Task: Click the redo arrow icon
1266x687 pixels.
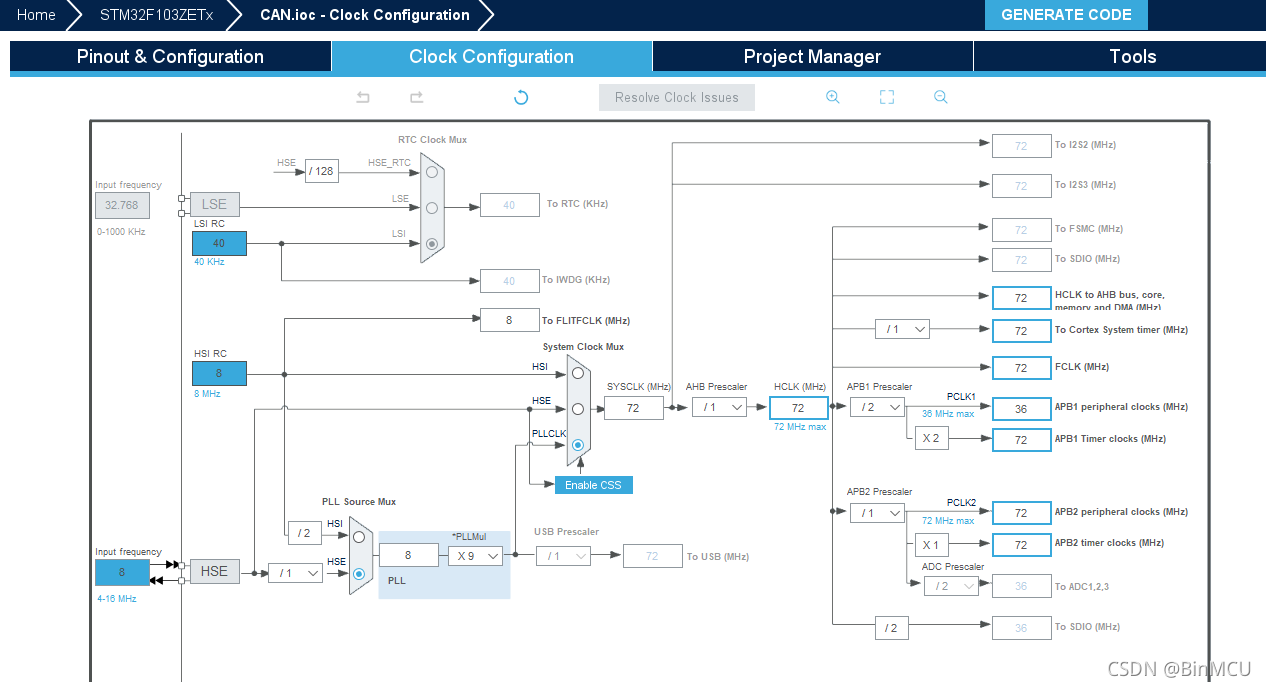Action: tap(417, 97)
